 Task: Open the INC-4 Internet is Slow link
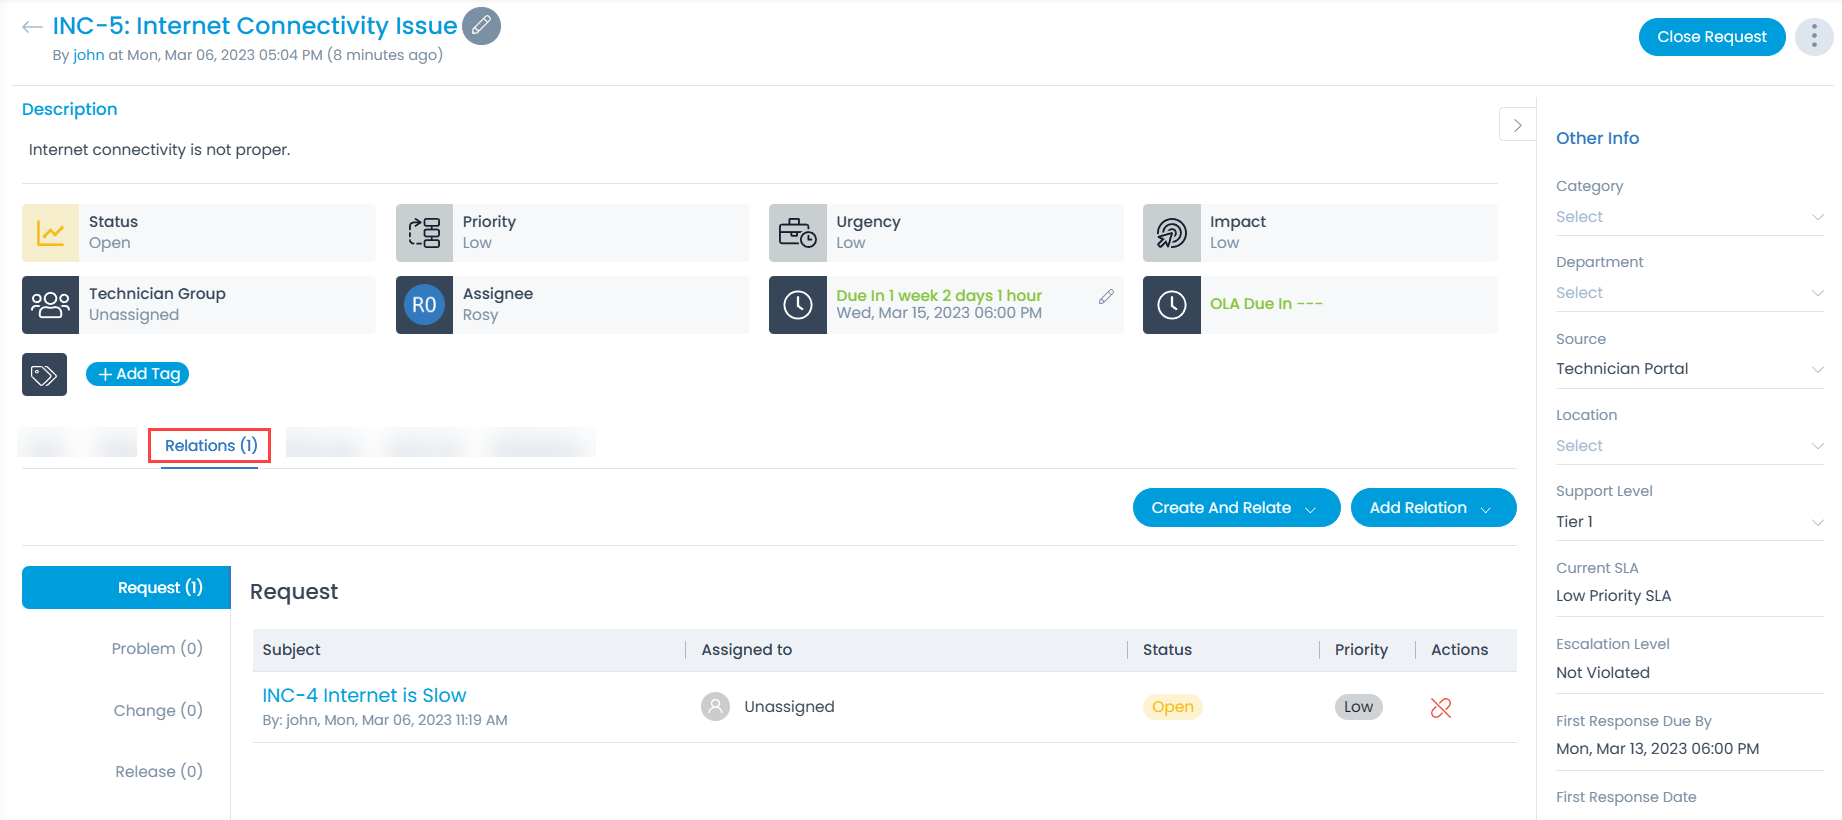pos(364,696)
